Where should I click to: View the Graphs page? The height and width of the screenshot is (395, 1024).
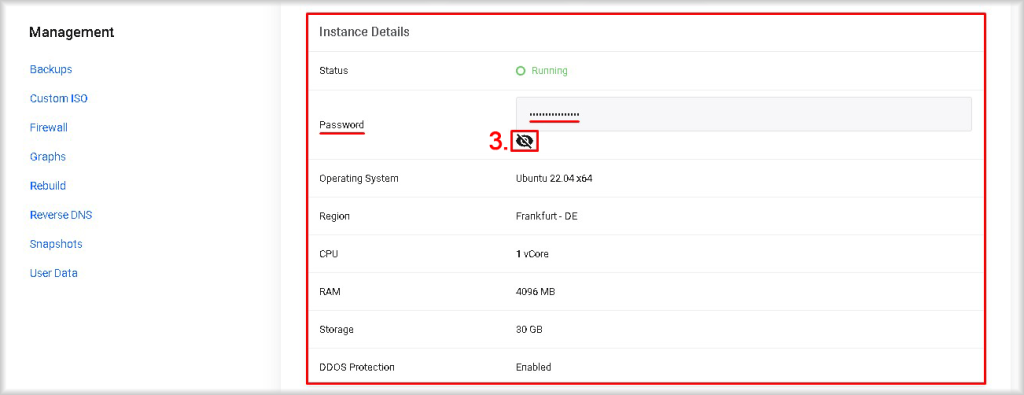pyautogui.click(x=48, y=157)
